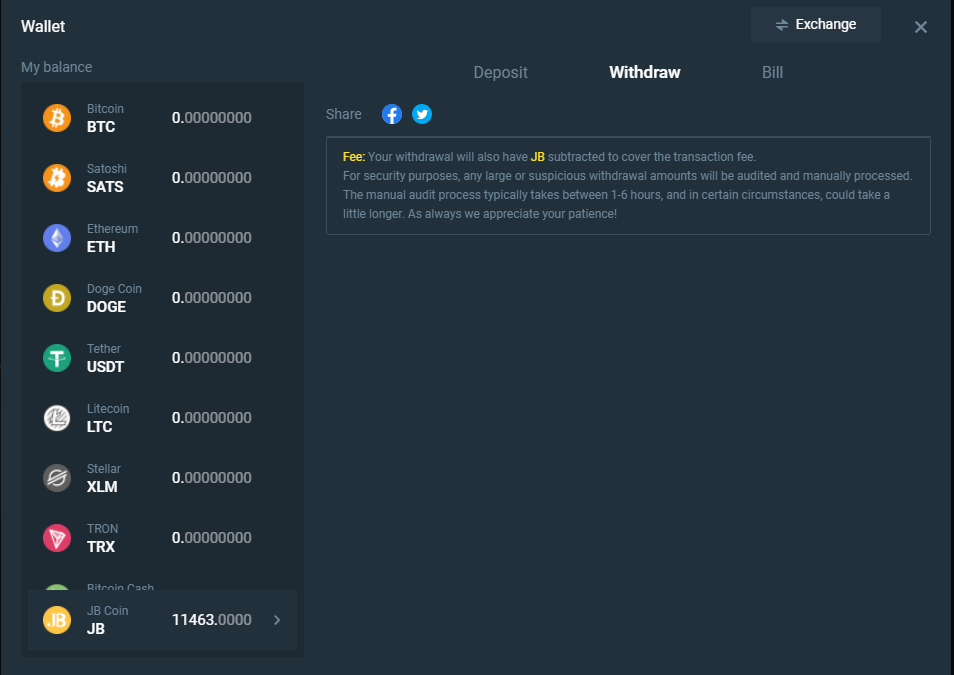Share via the Facebook icon
Image resolution: width=954 pixels, height=675 pixels.
pos(392,114)
